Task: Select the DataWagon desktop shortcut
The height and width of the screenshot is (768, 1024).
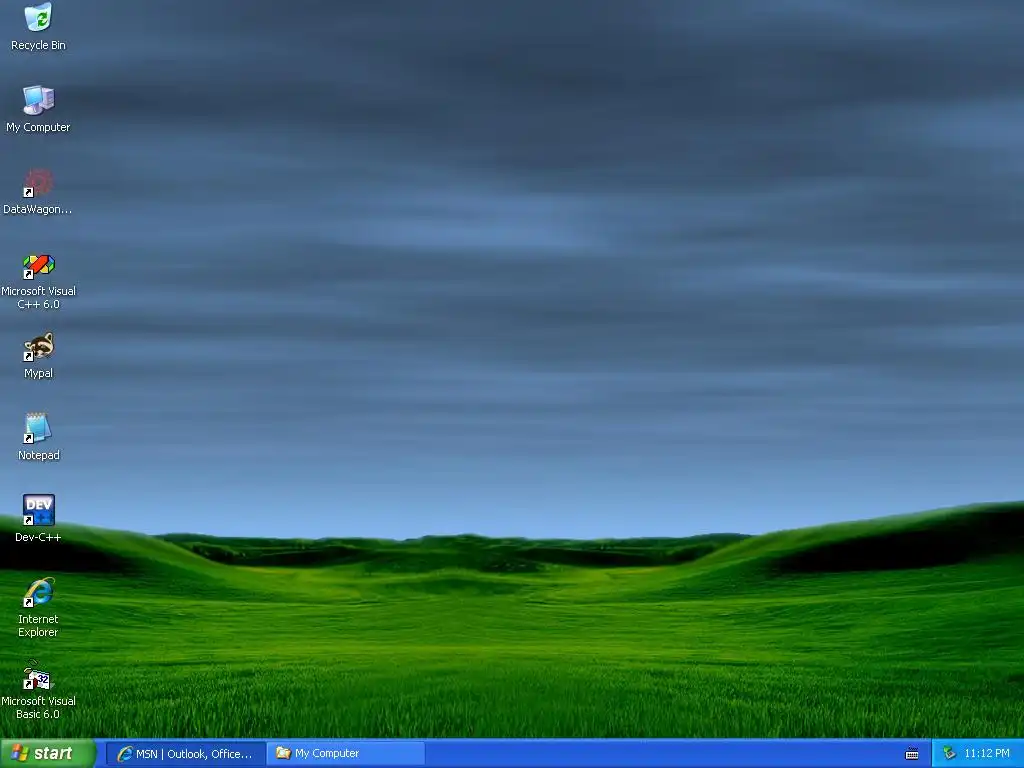Action: tap(38, 191)
